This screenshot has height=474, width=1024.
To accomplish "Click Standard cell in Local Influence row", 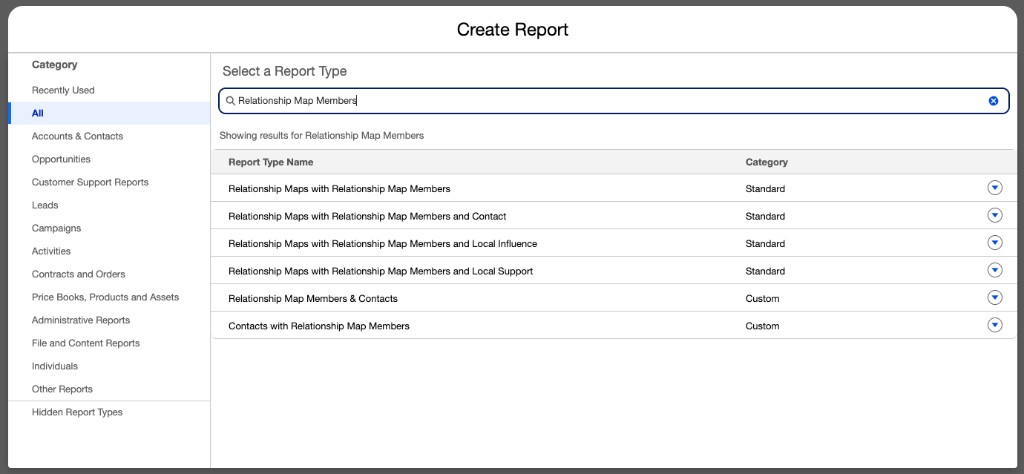I will (x=765, y=244).
